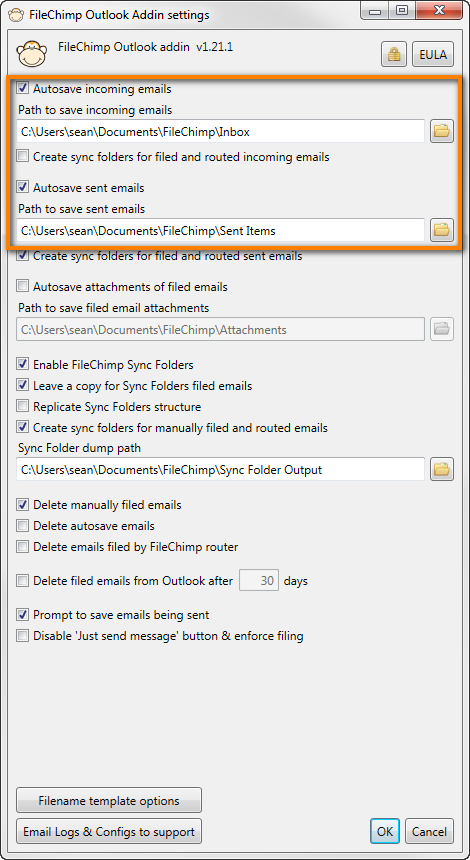Browse folder for incoming emails path
Screen dimensions: 470x860
tap(441, 131)
